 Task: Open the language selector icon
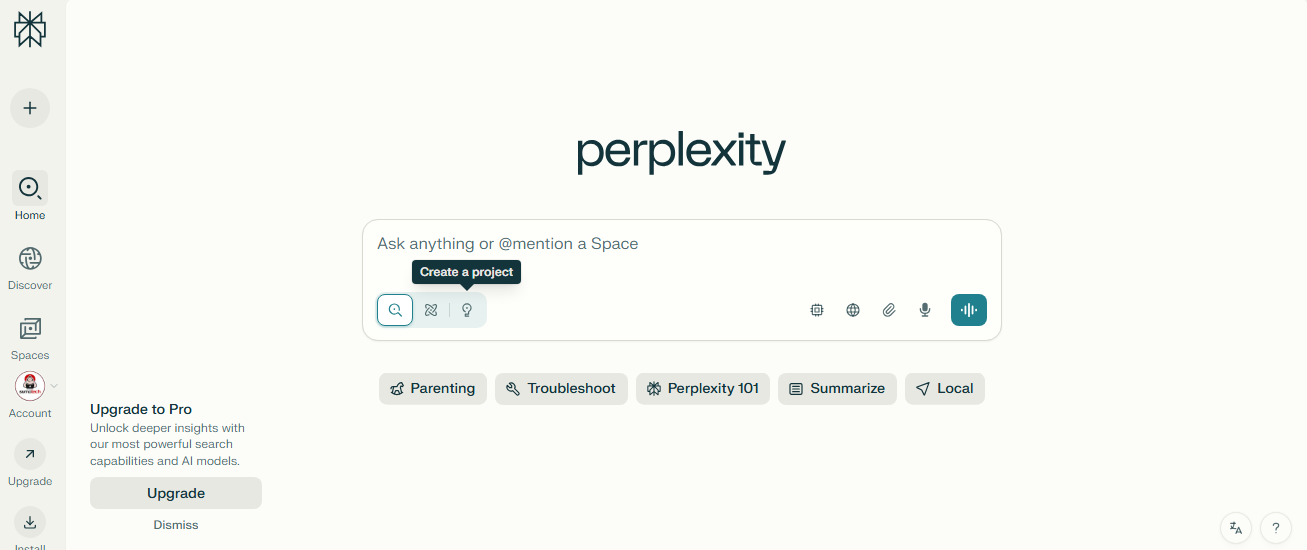(x=1236, y=528)
